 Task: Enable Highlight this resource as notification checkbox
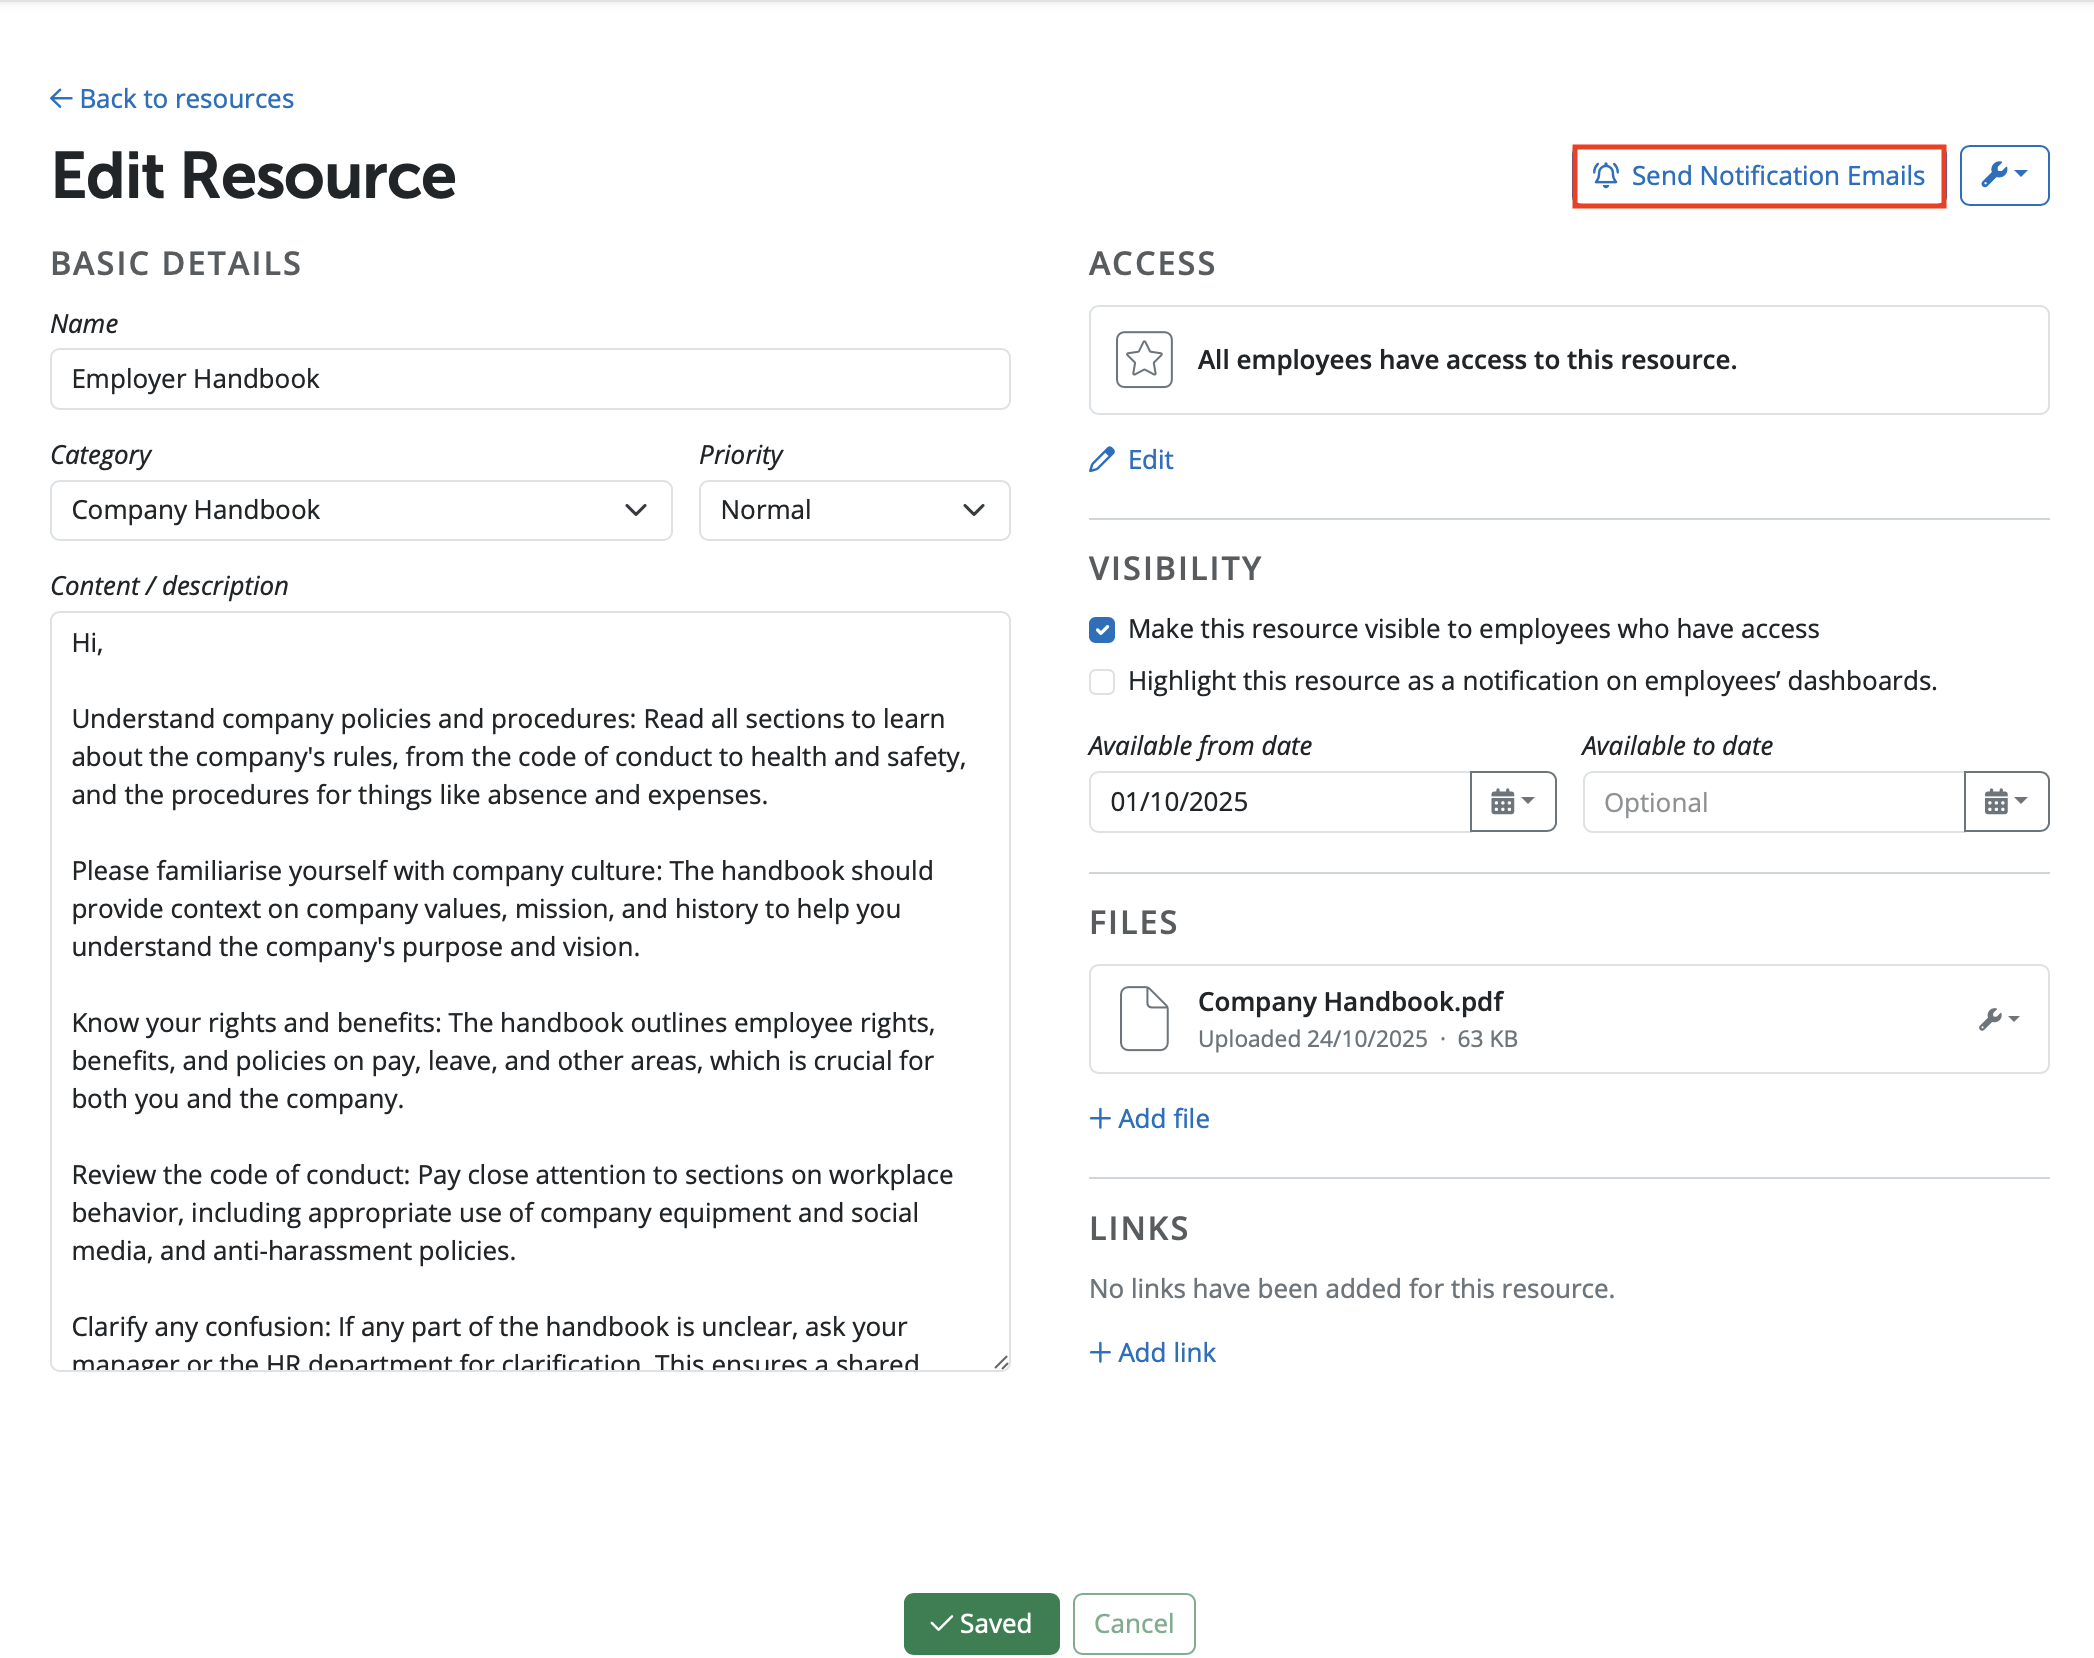tap(1102, 682)
